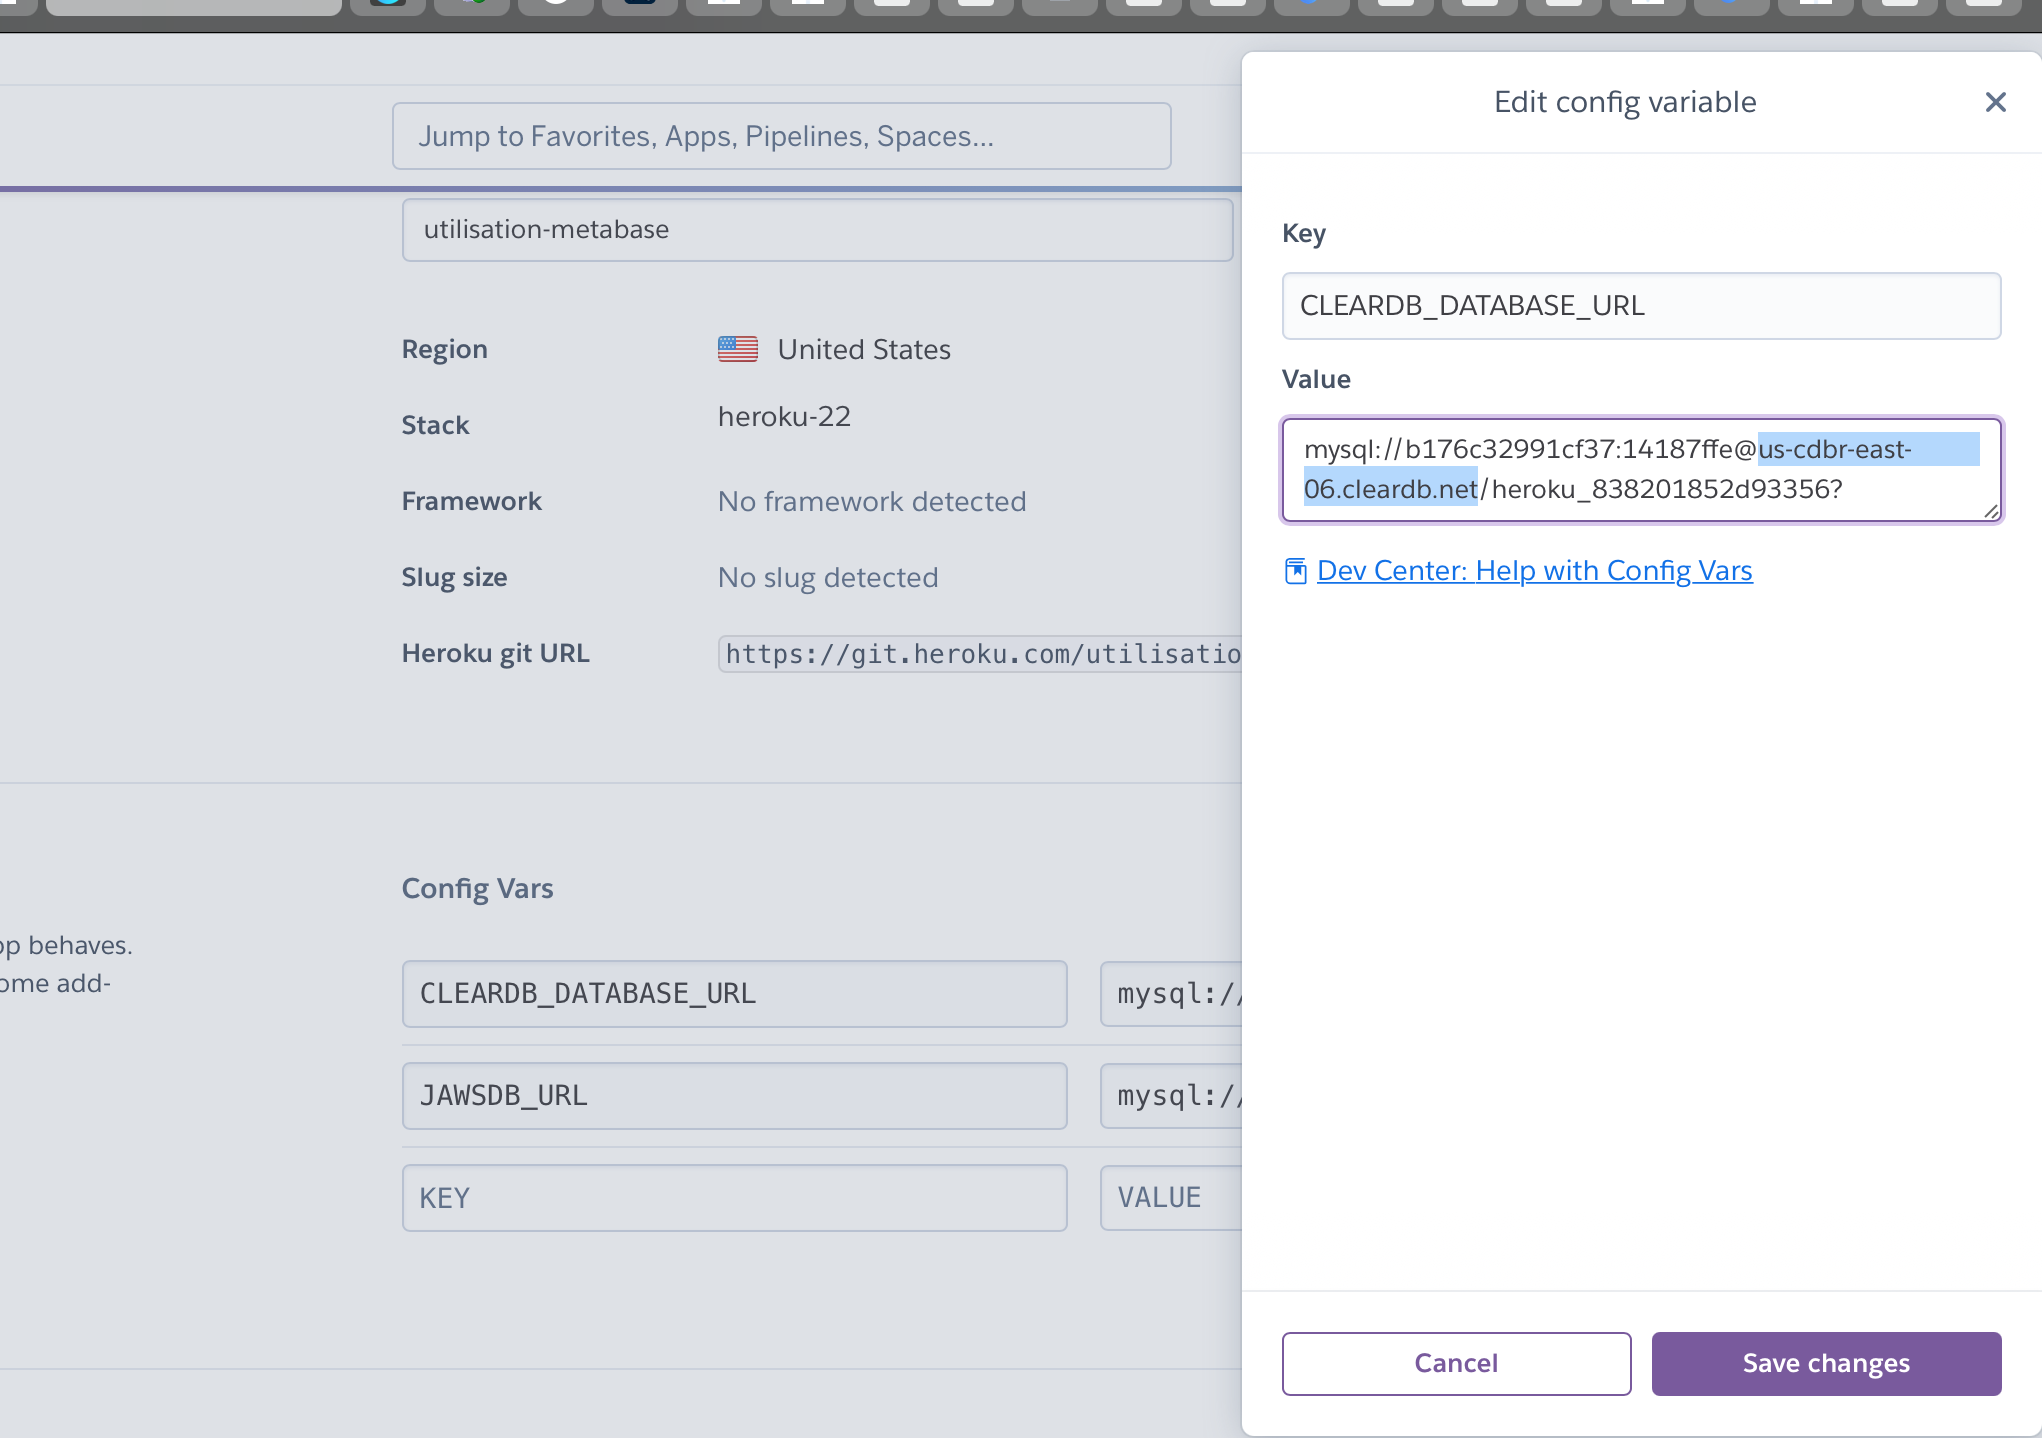
Task: Click the empty KEY input field
Action: pyautogui.click(x=734, y=1198)
